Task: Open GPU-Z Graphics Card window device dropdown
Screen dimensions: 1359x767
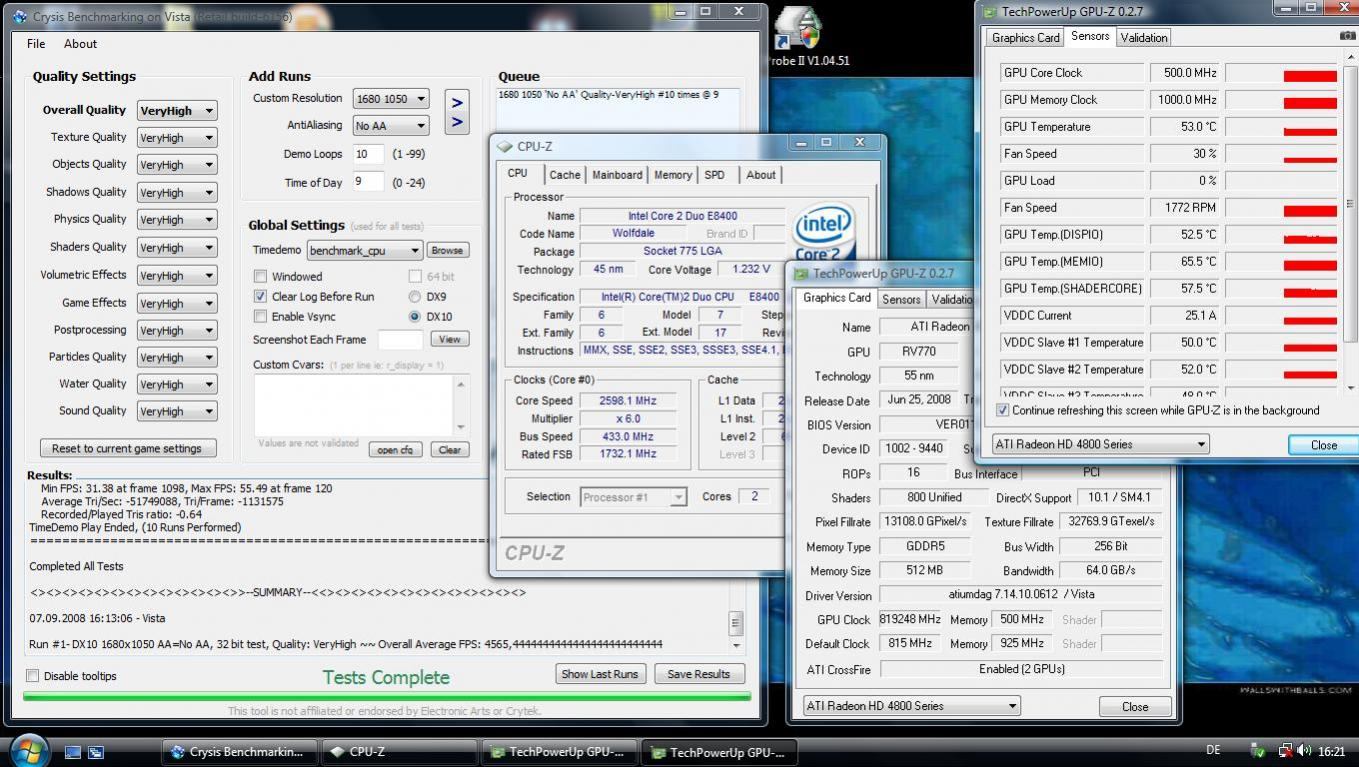Action: pos(911,705)
